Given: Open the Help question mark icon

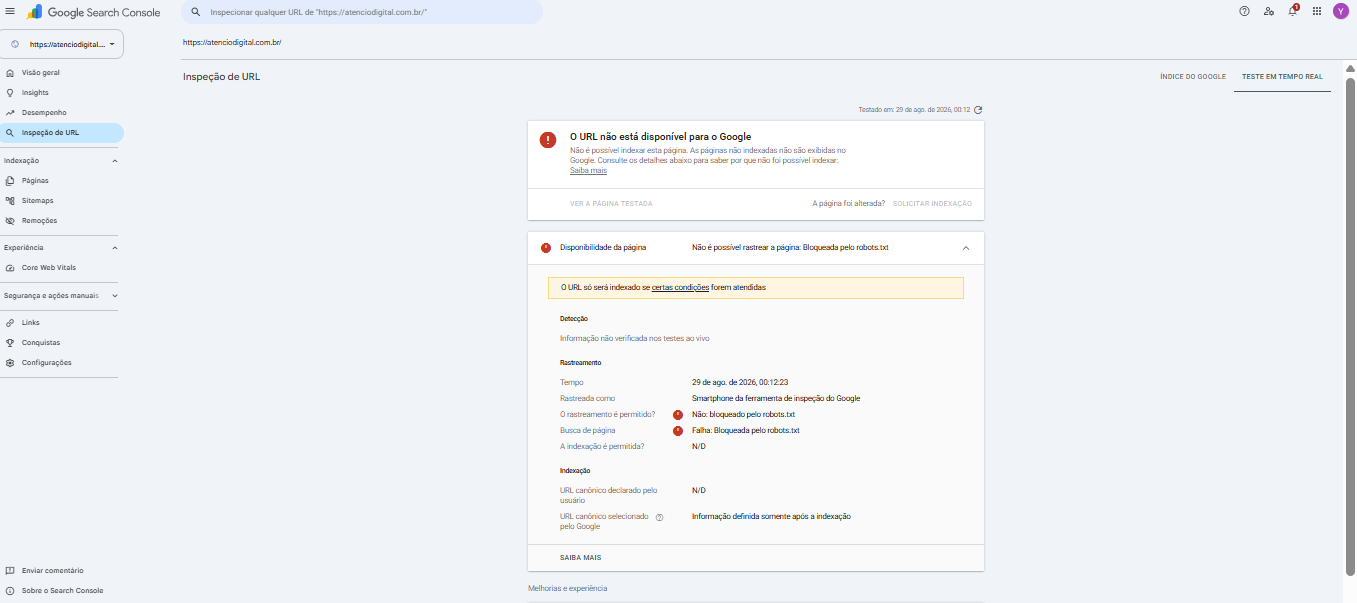Looking at the screenshot, I should (x=1244, y=11).
